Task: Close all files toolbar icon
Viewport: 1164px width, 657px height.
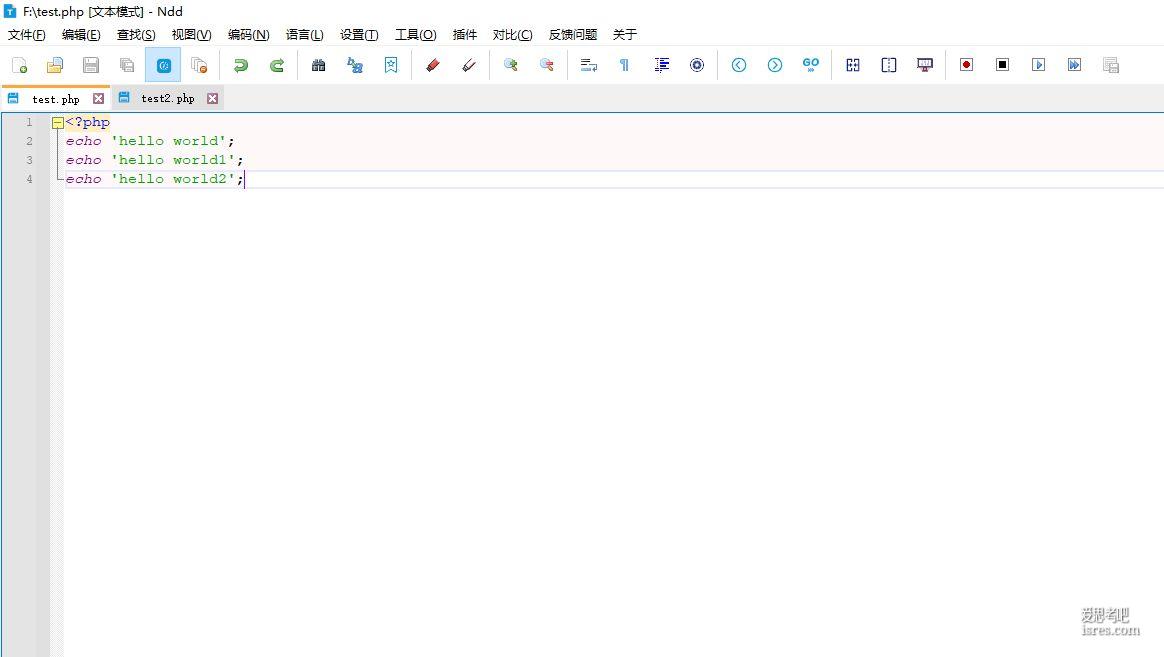Action: [199, 65]
